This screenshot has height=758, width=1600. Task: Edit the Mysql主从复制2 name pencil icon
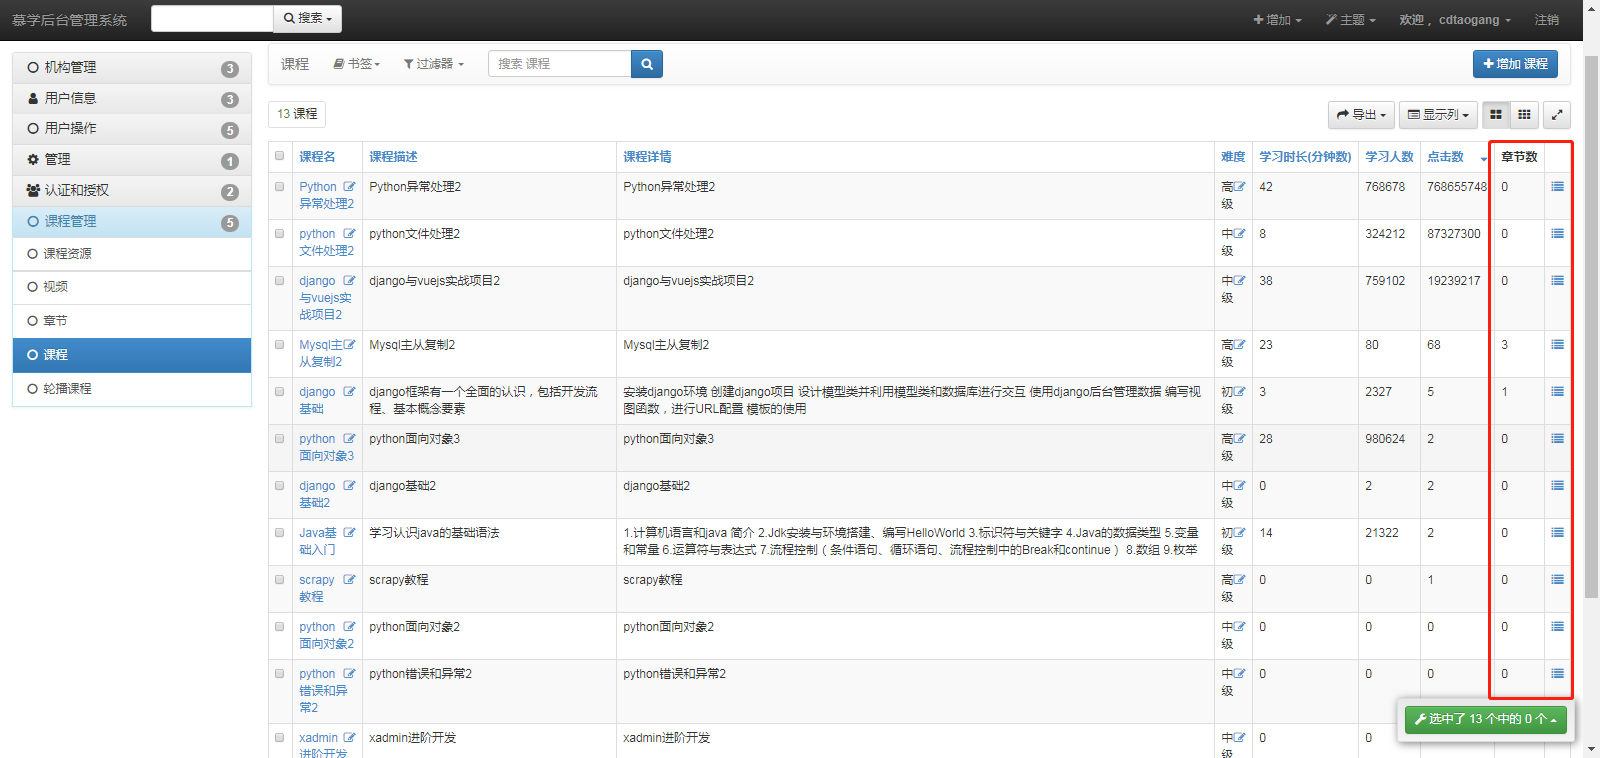coord(349,345)
